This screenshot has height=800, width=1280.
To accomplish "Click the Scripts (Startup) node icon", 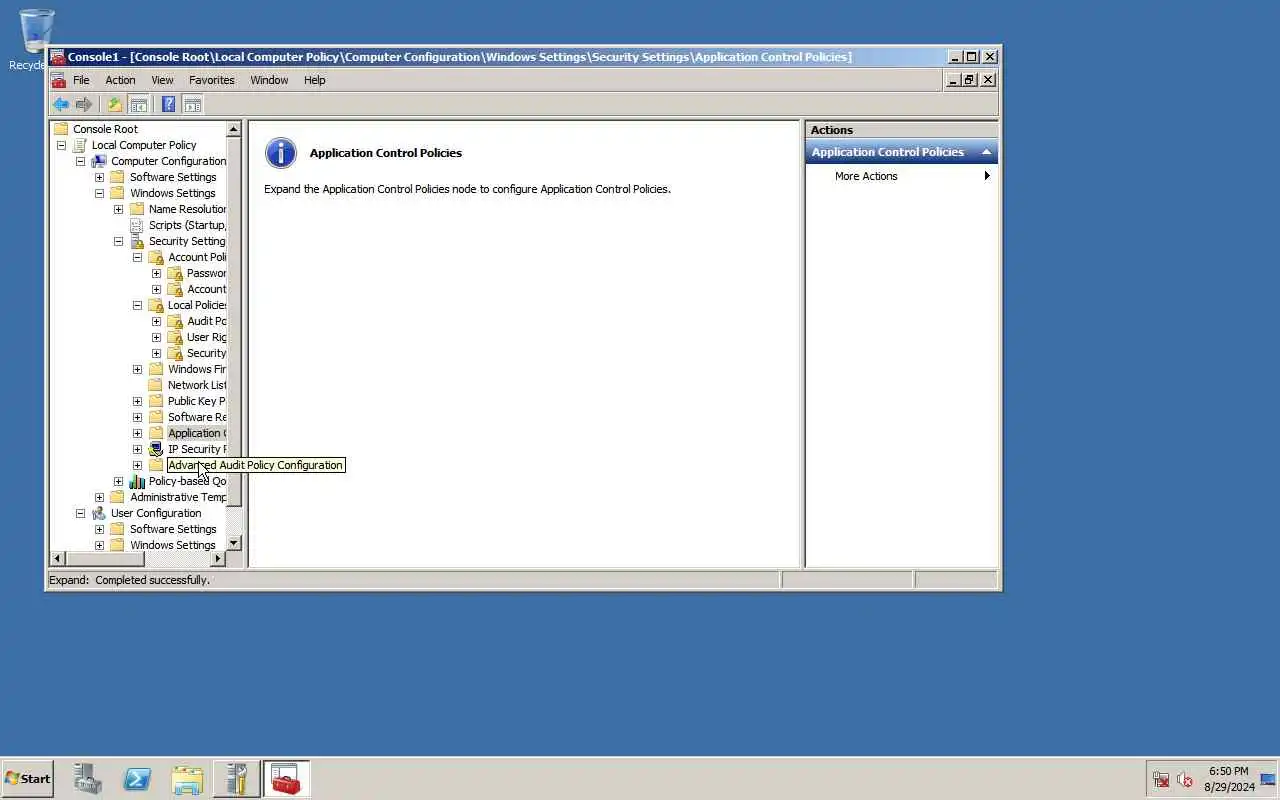I will pyautogui.click(x=137, y=225).
